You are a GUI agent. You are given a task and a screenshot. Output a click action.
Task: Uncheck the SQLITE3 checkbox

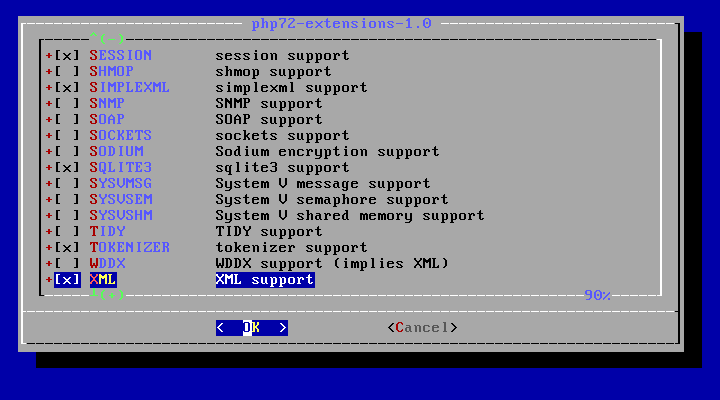pos(67,168)
